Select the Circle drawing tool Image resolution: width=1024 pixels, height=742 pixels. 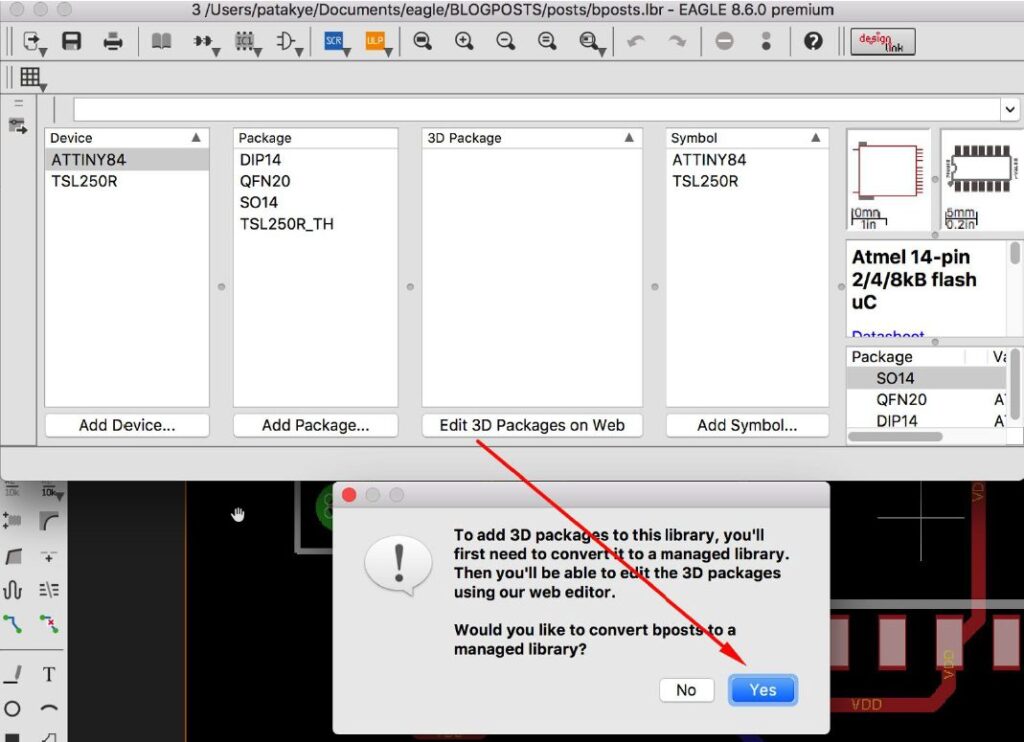(13, 709)
